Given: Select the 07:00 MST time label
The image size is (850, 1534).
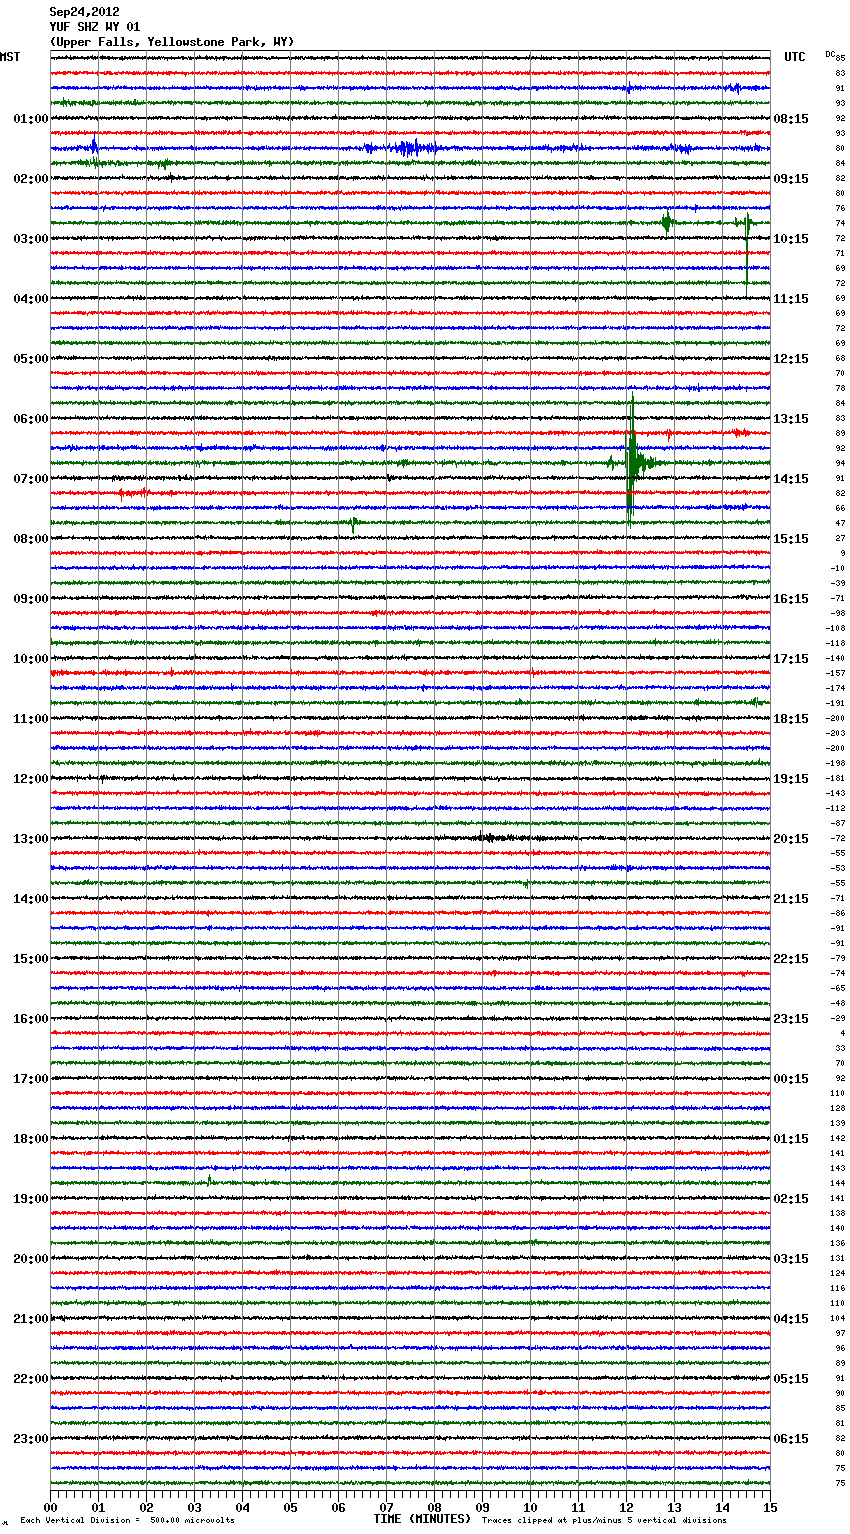Looking at the screenshot, I should pyautogui.click(x=31, y=479).
